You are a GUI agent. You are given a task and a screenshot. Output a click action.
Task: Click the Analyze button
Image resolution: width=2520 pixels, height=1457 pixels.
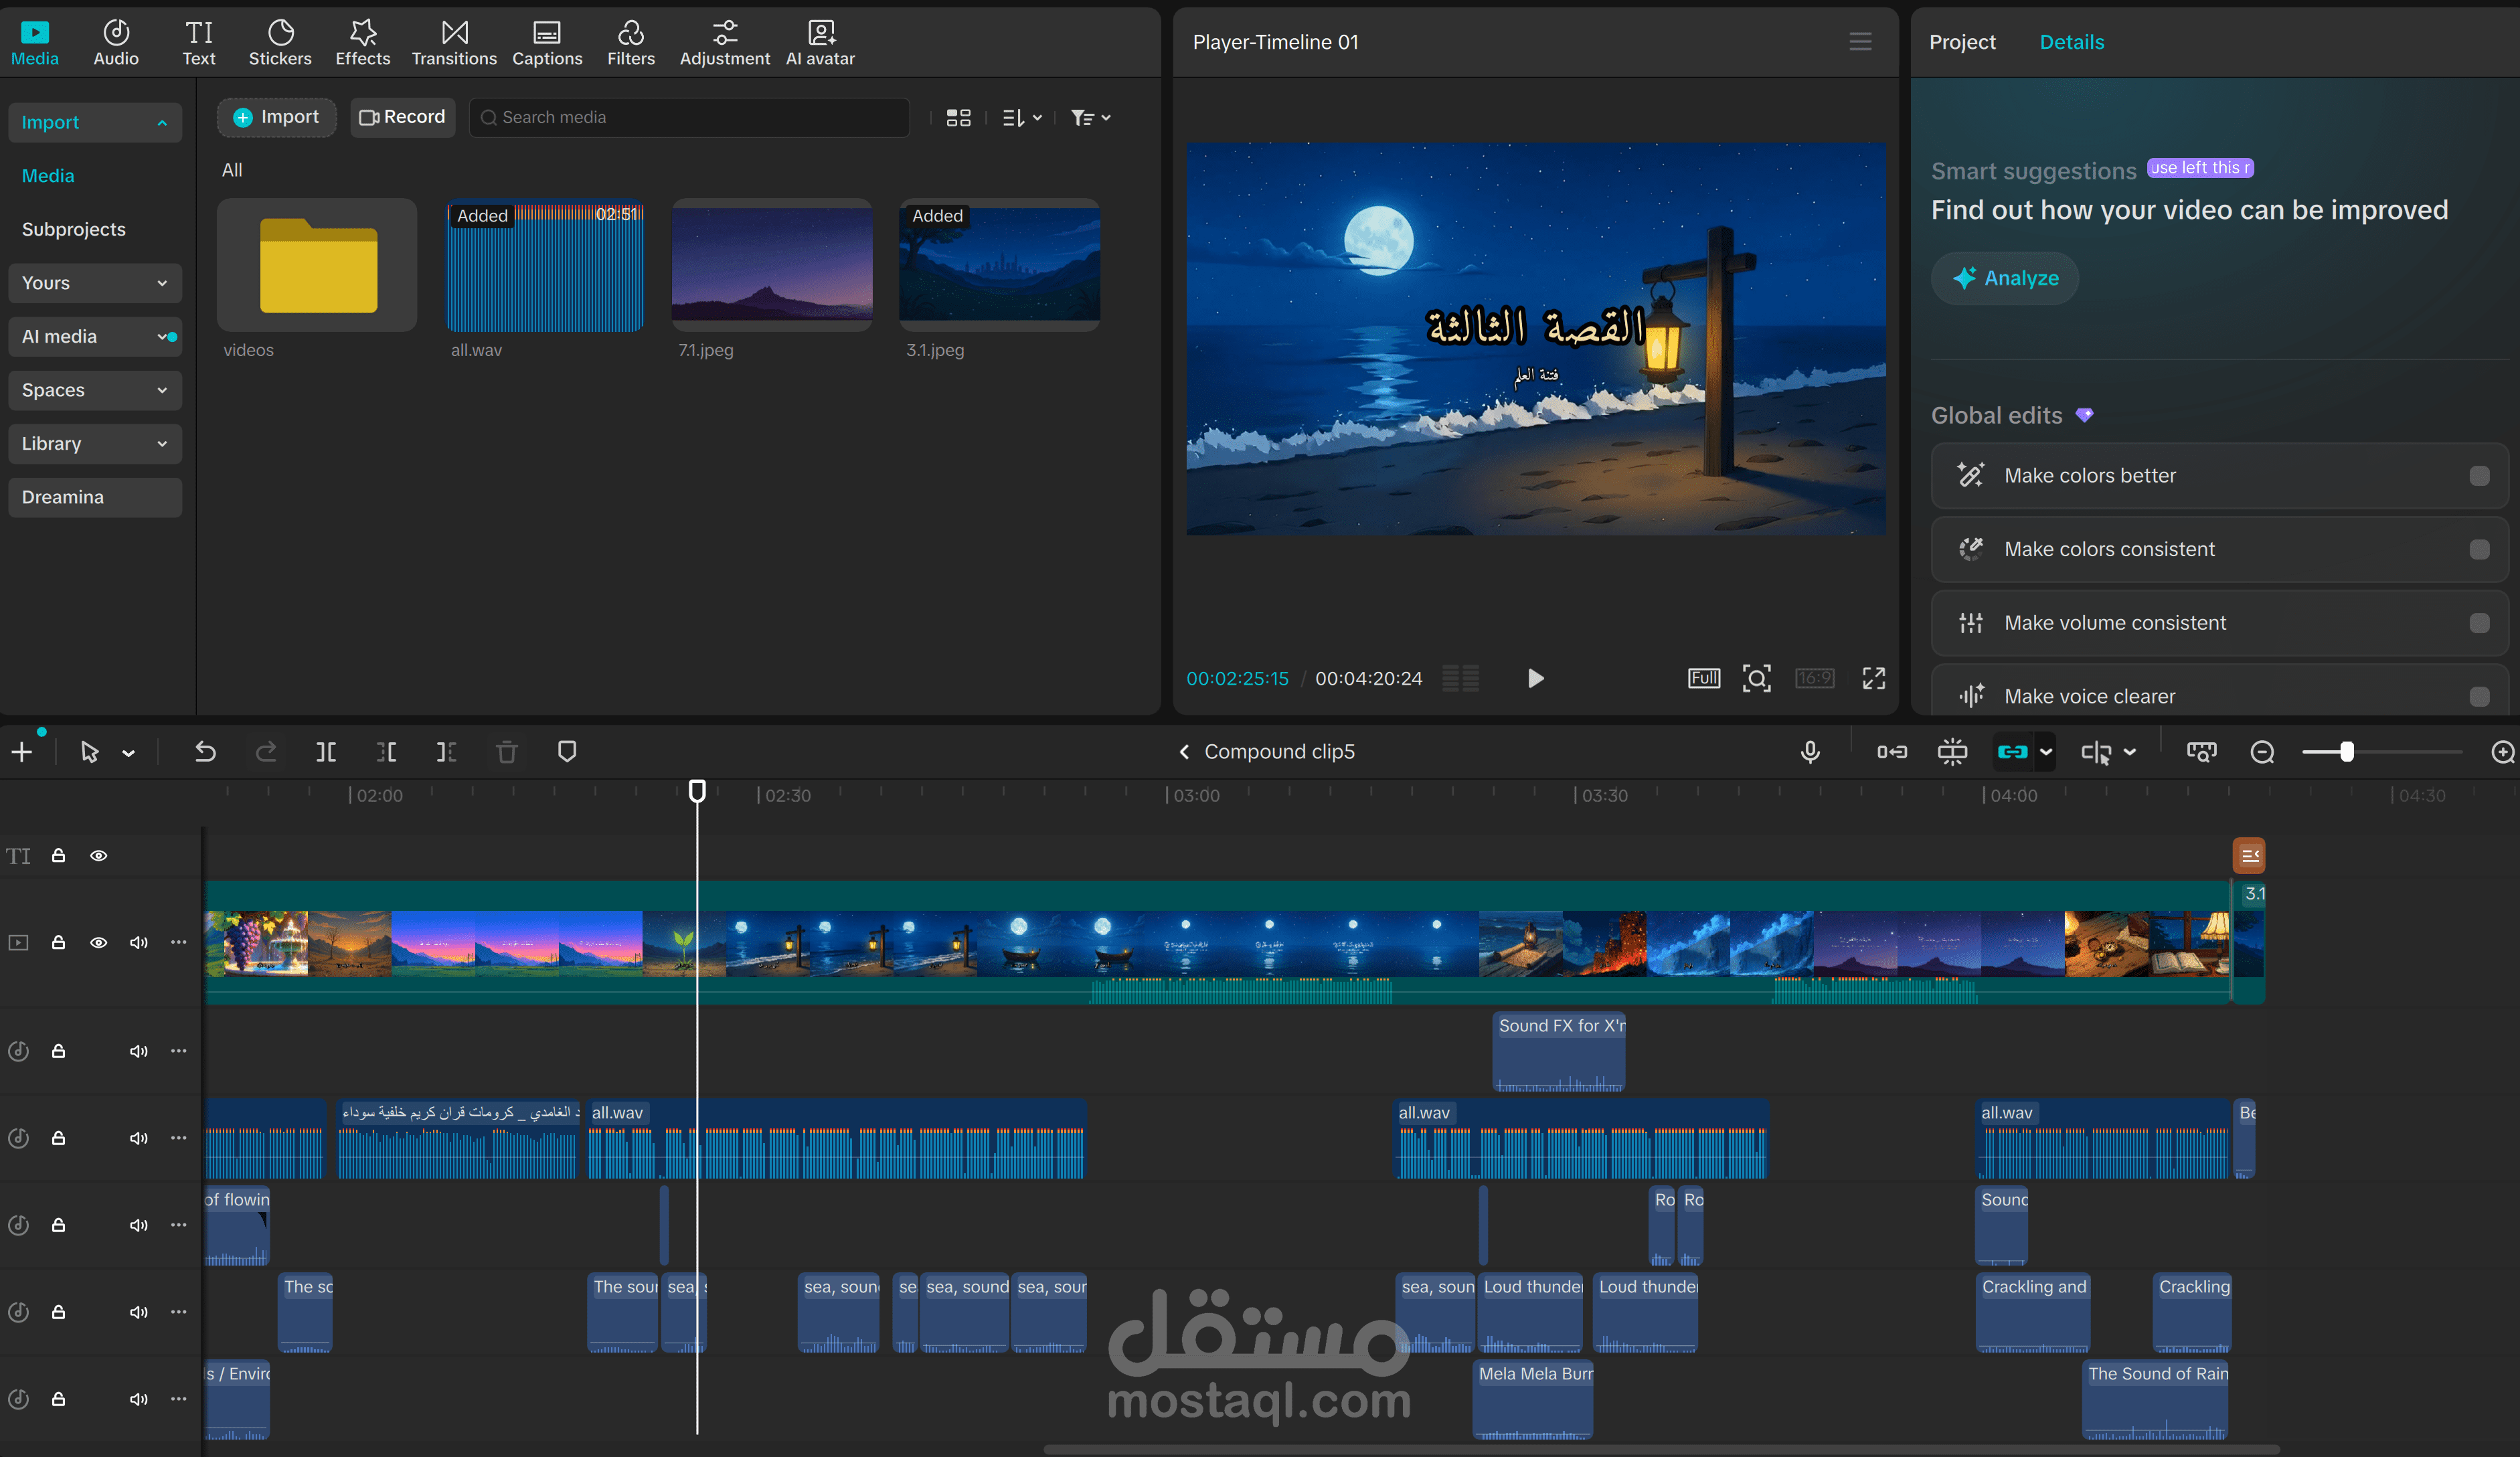(2005, 278)
